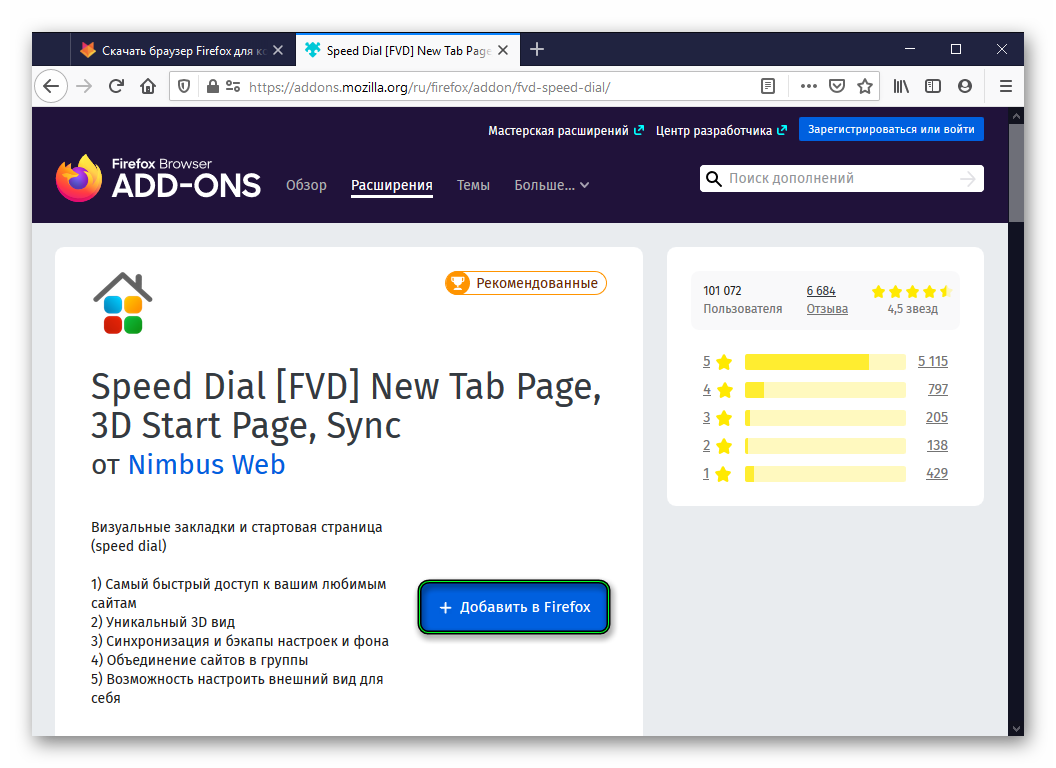Close the Speed Dial [FVD] tab

tap(503, 51)
